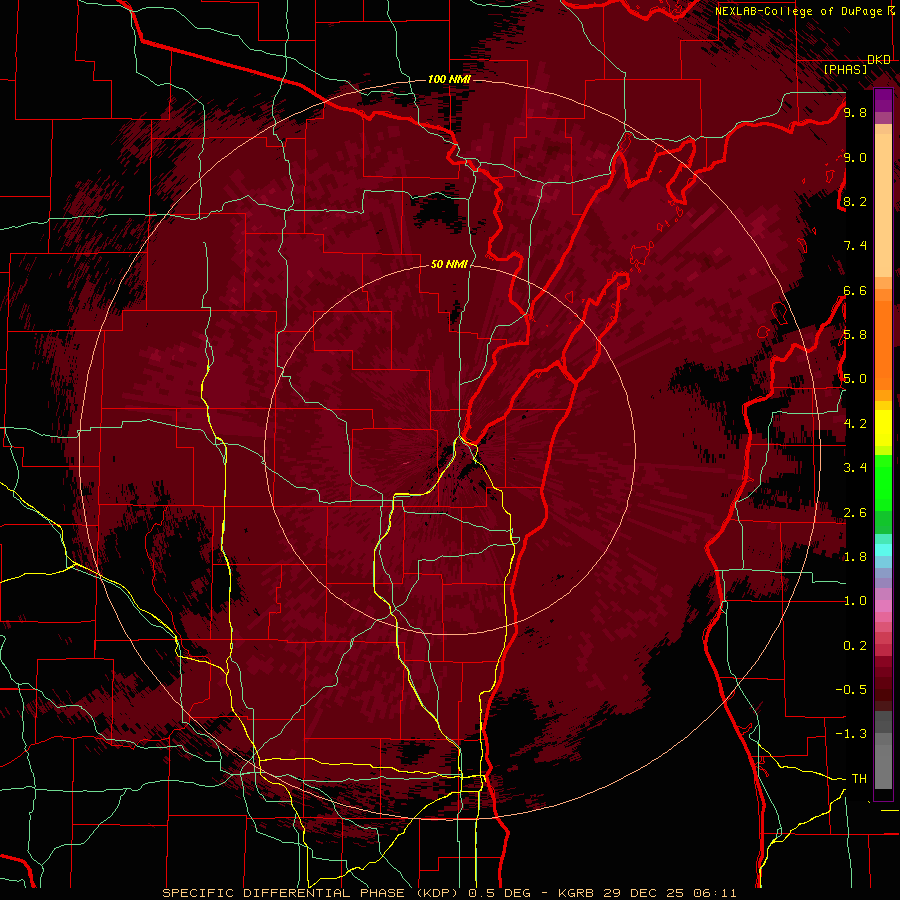Click the 7.4 value on color scale
The width and height of the screenshot is (900, 900).
855,246
